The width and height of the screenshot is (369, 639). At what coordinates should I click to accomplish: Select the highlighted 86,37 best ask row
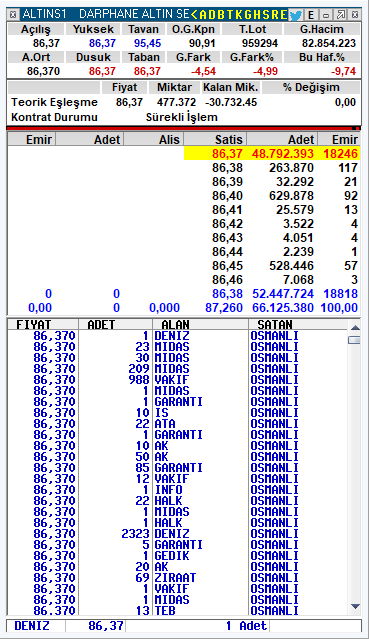click(x=272, y=154)
